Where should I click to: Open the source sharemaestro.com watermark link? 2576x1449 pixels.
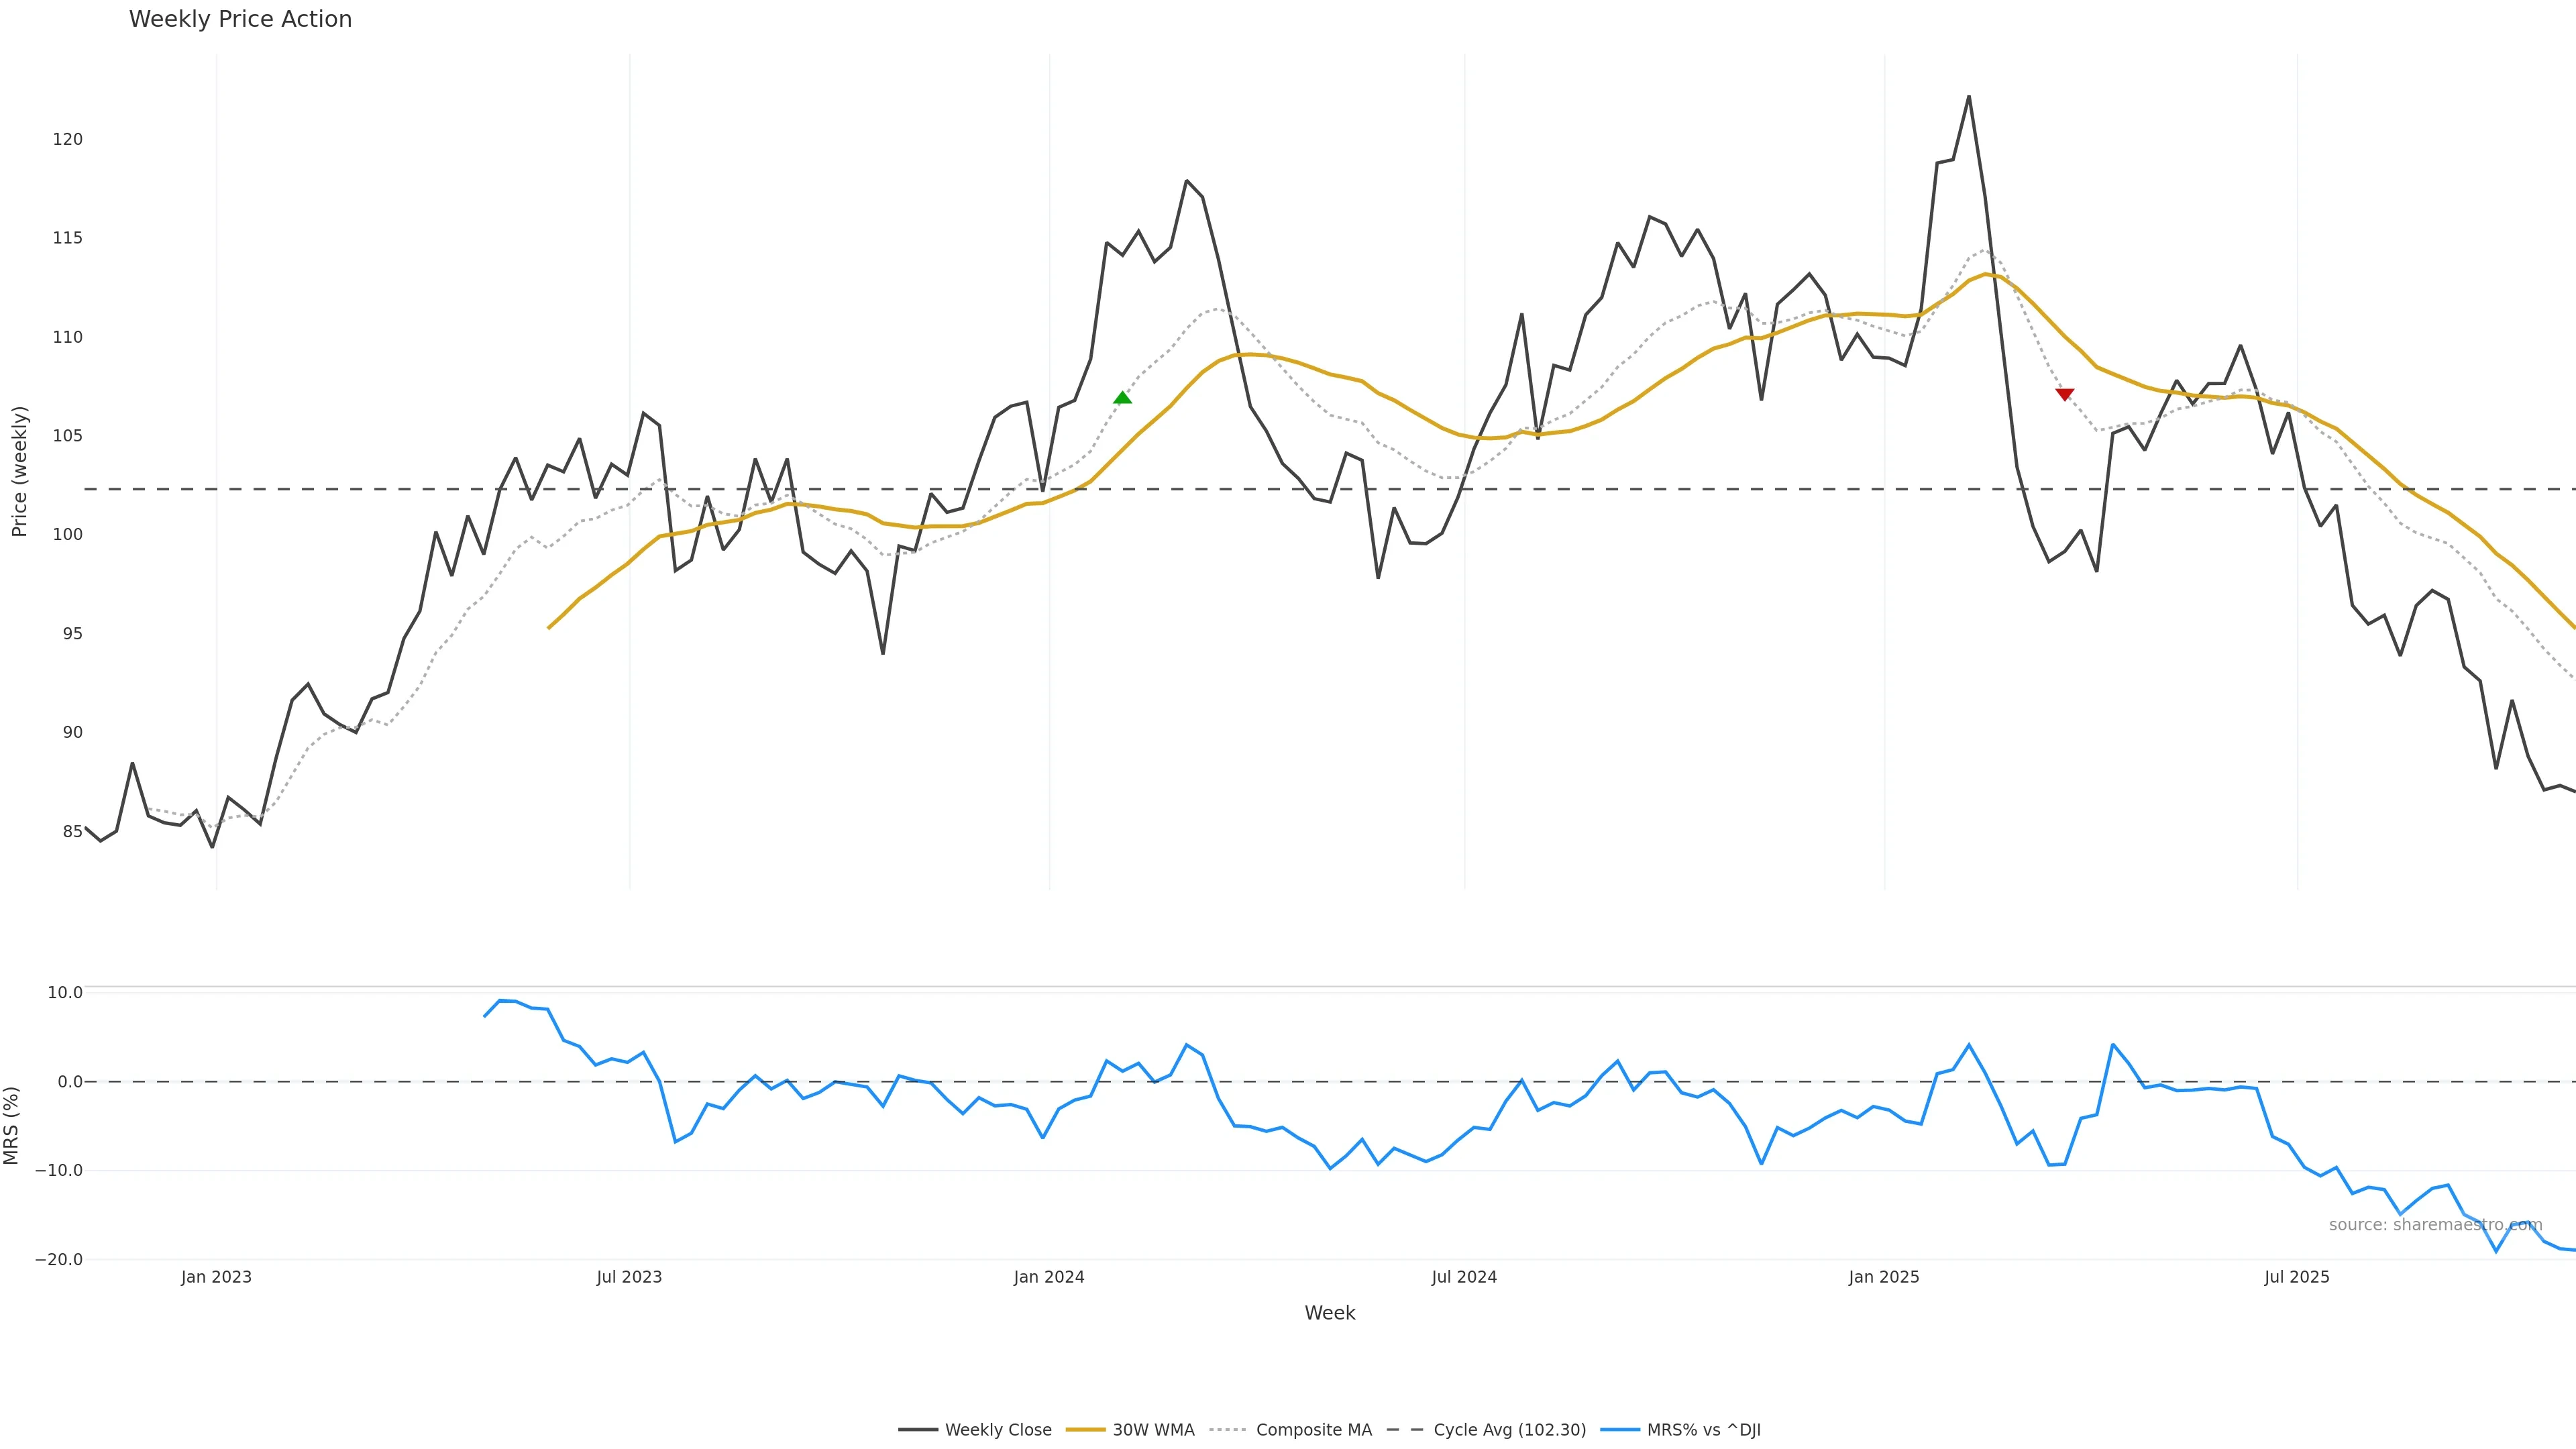tap(2435, 1225)
